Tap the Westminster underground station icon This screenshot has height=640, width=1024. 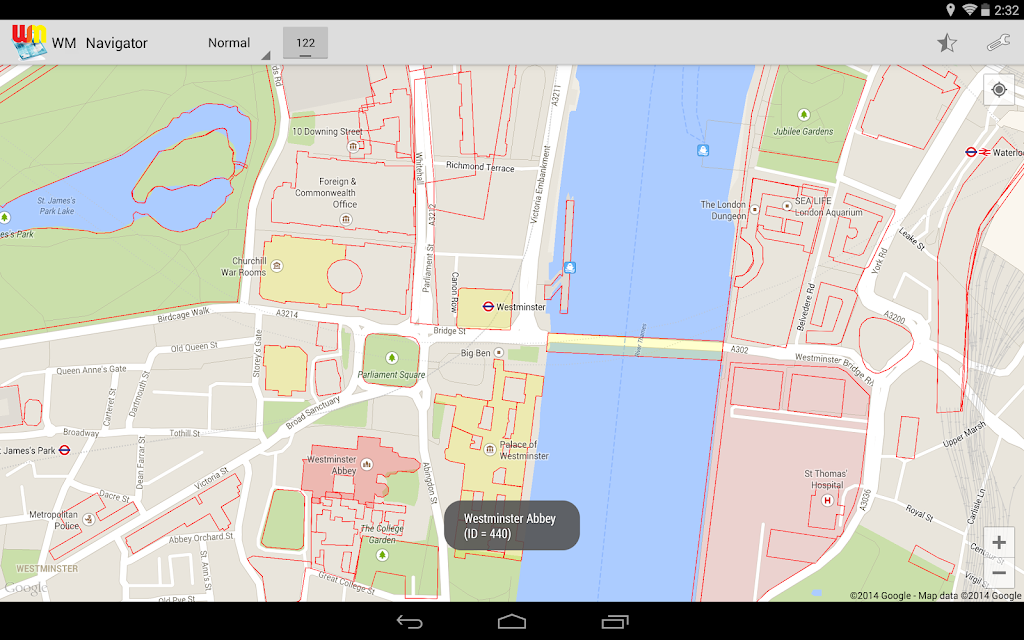[488, 306]
